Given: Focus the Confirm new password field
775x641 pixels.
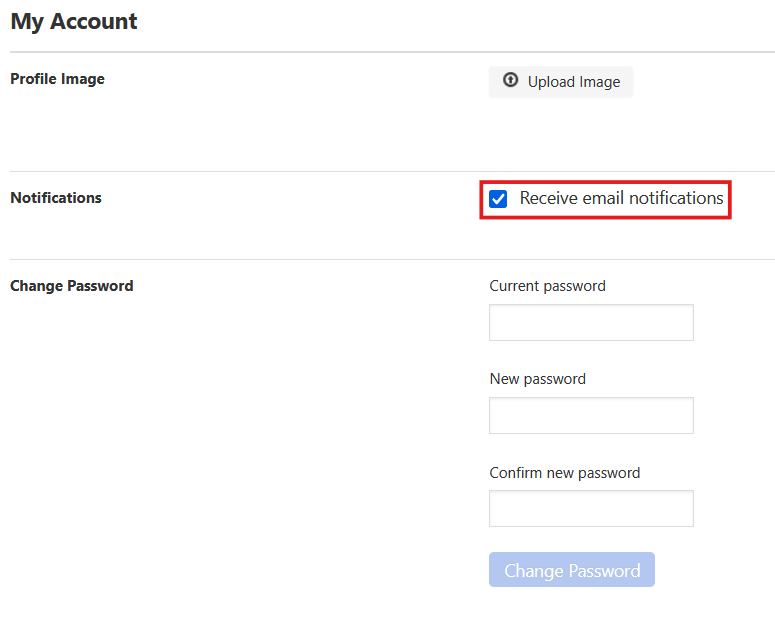Looking at the screenshot, I should click(591, 509).
